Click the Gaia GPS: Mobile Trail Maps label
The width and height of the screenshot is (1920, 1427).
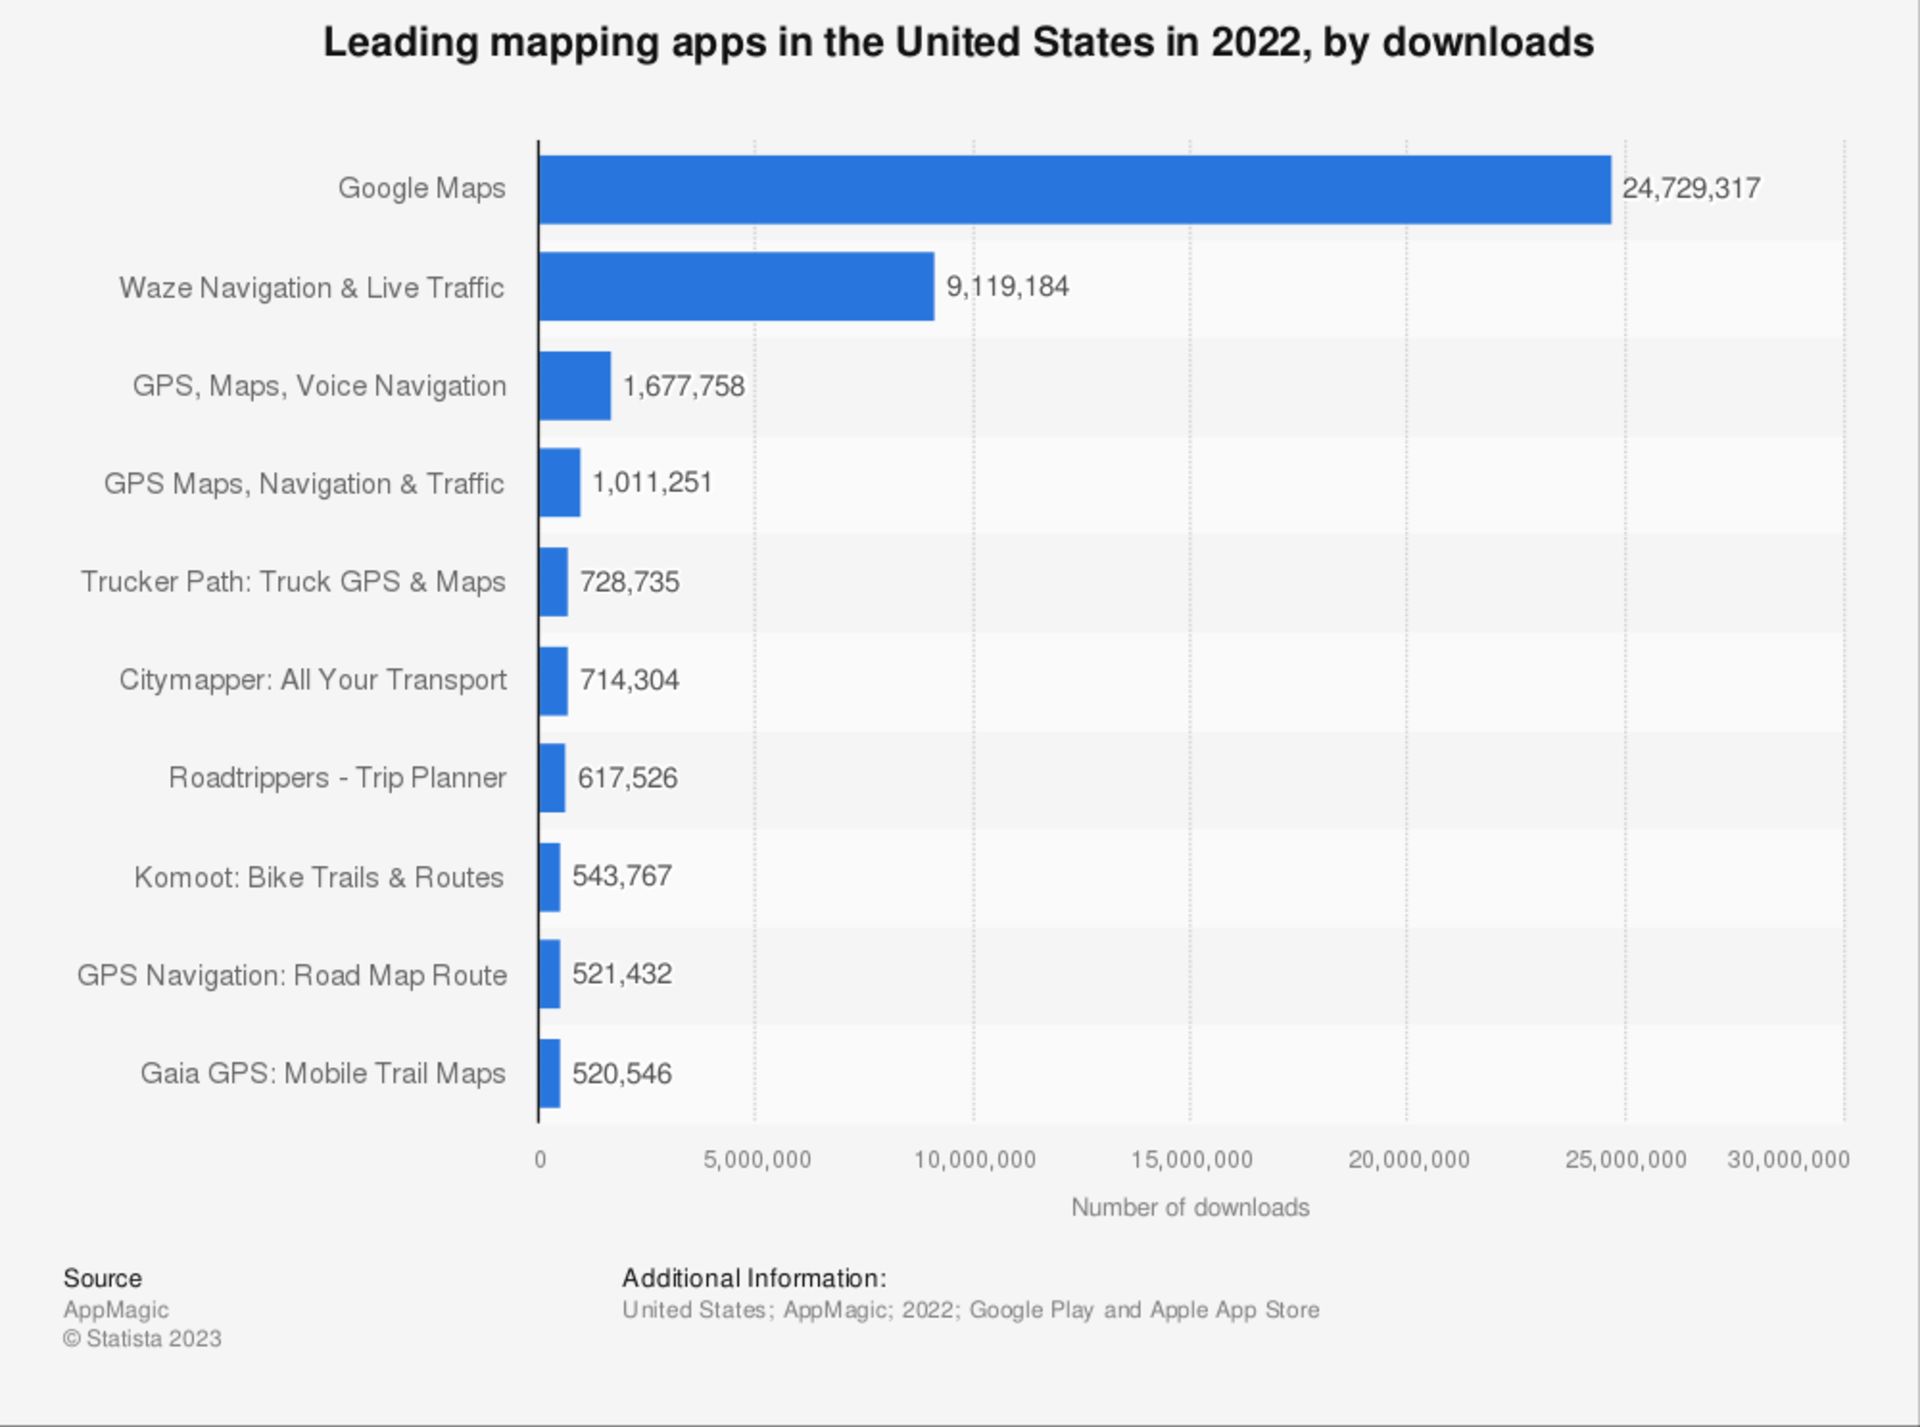pyautogui.click(x=323, y=1073)
